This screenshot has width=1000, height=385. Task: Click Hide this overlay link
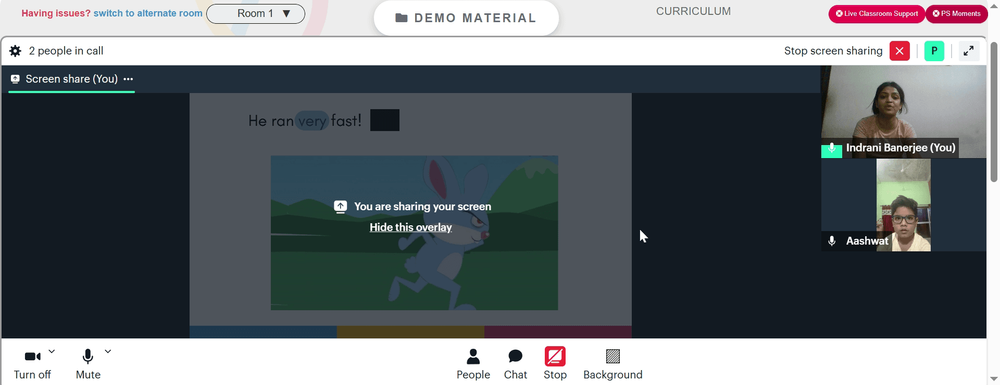411,228
